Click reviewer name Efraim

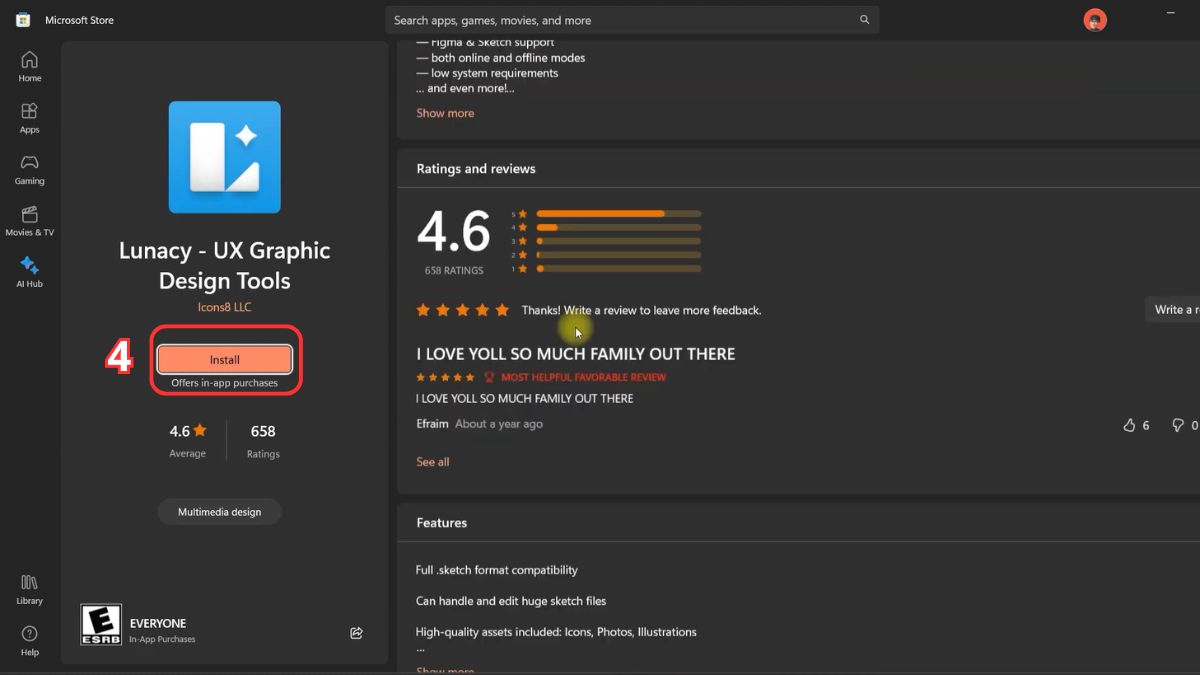[x=433, y=424]
